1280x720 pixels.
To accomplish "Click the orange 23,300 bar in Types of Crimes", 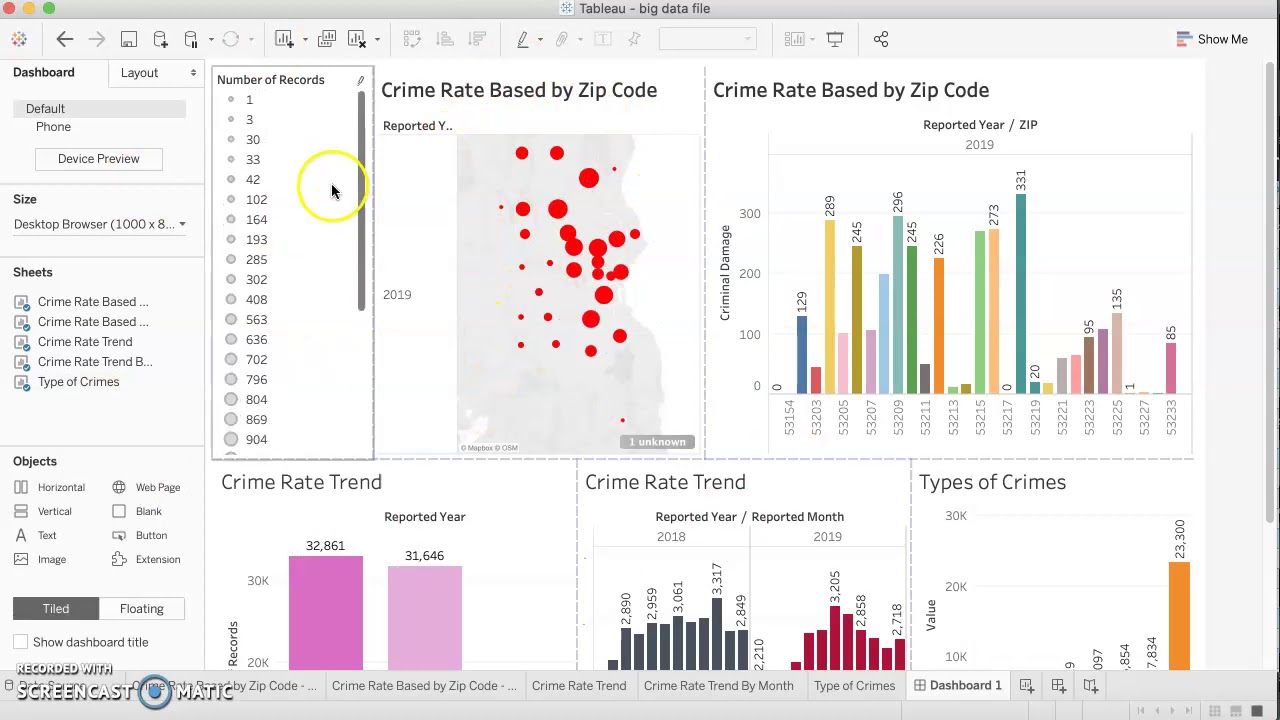I will [1179, 616].
